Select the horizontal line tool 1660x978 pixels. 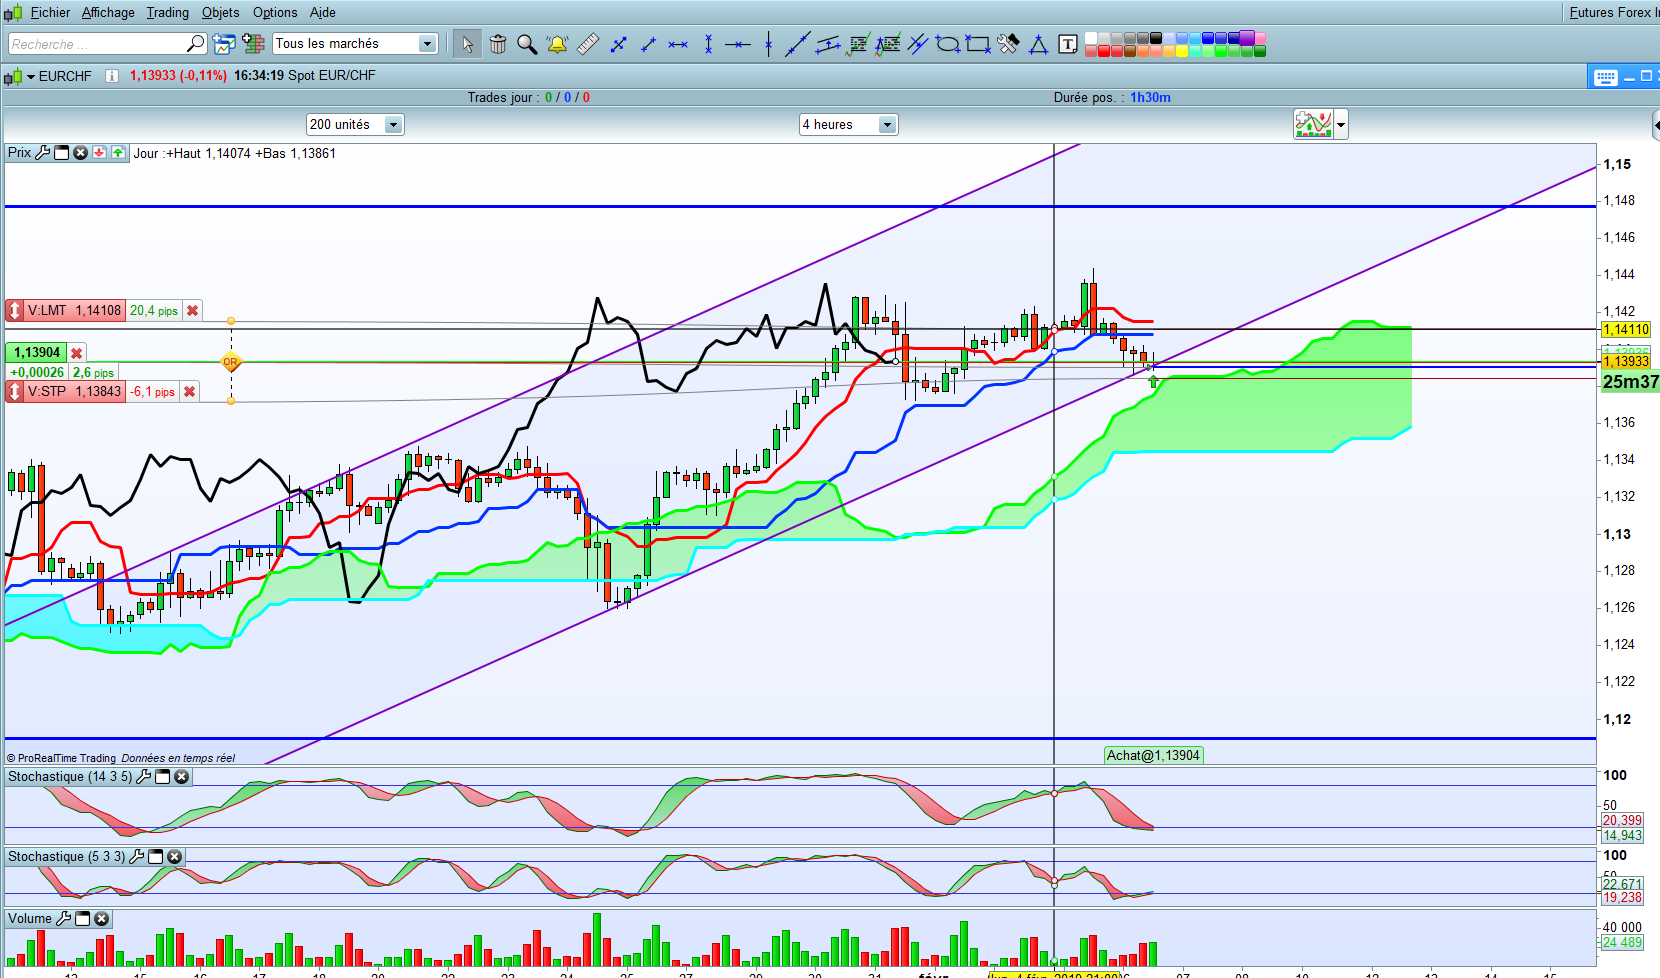[738, 44]
